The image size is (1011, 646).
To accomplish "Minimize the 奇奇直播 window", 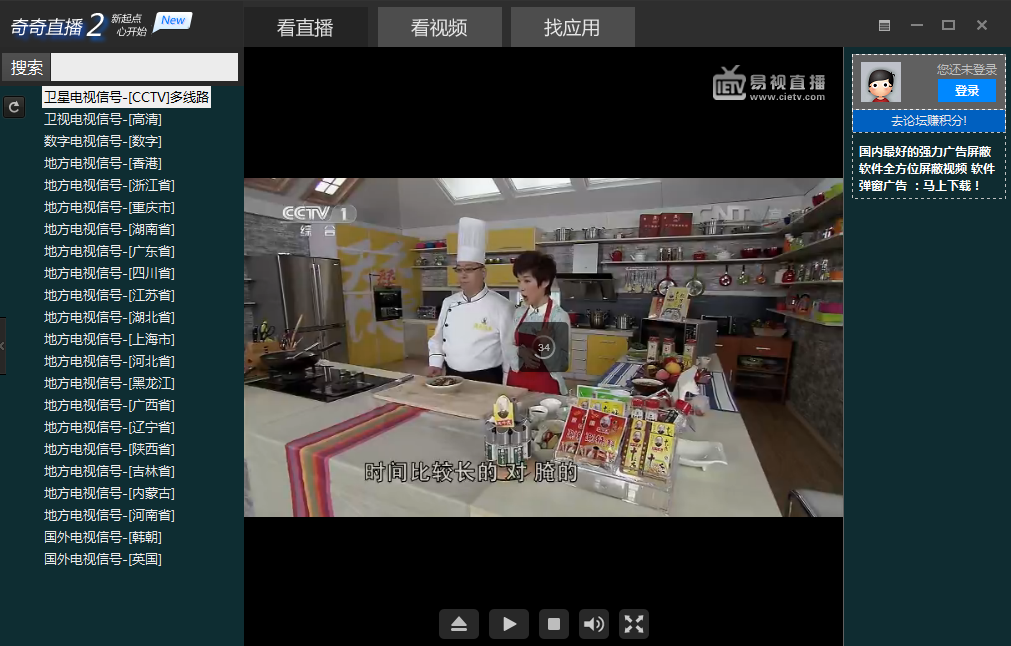I will pos(917,25).
